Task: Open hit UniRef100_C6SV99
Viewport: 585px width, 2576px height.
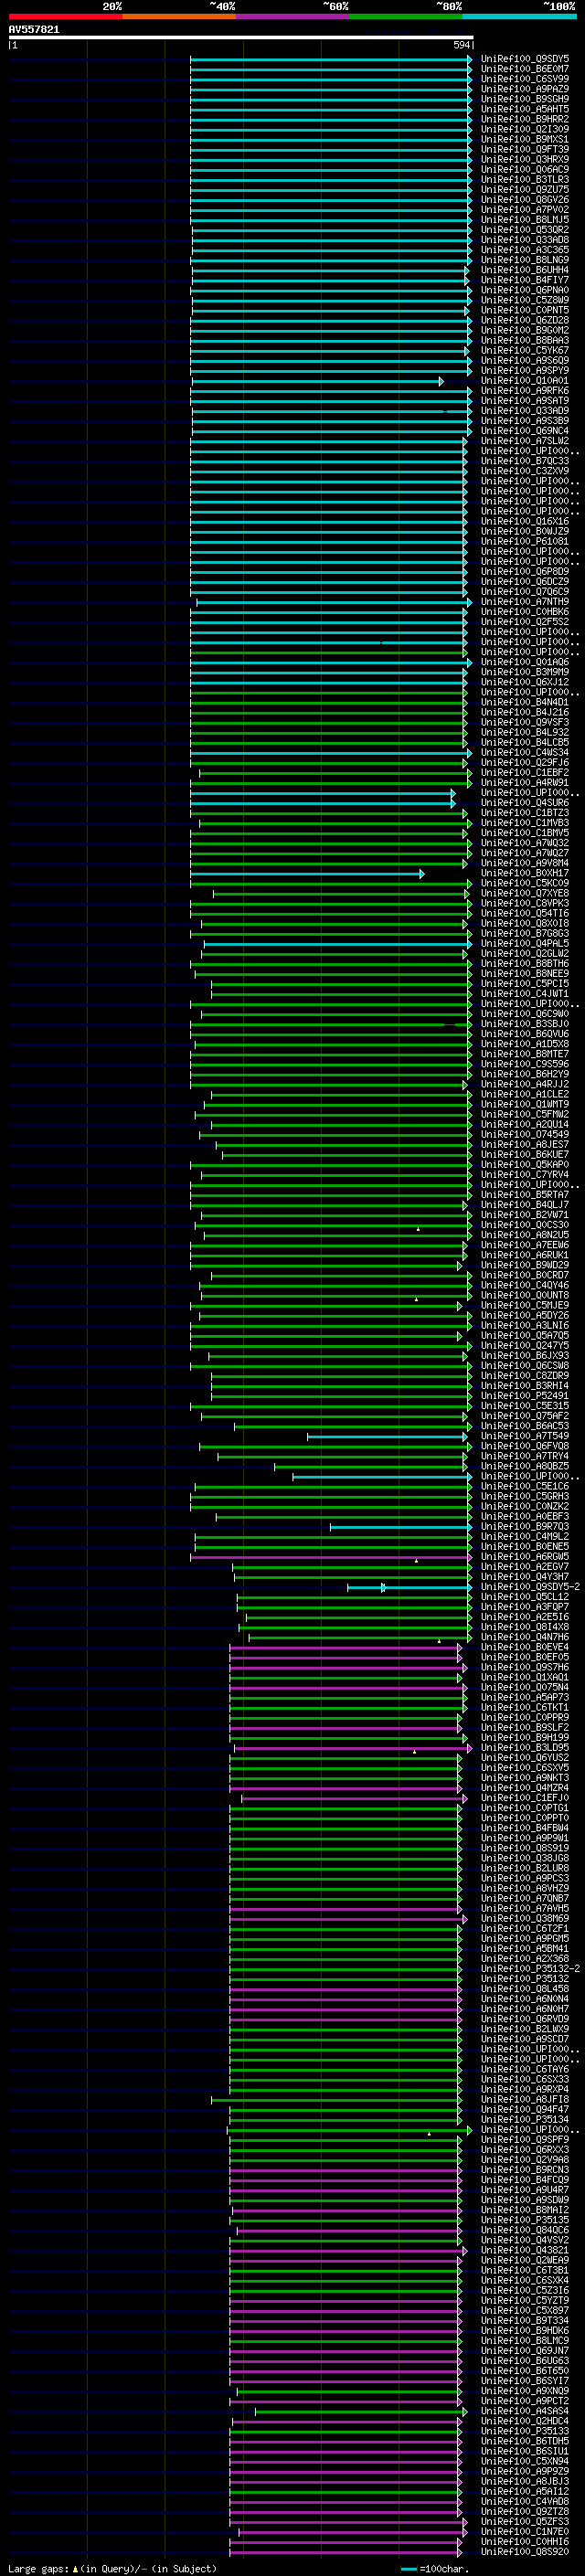Action: click(x=525, y=79)
